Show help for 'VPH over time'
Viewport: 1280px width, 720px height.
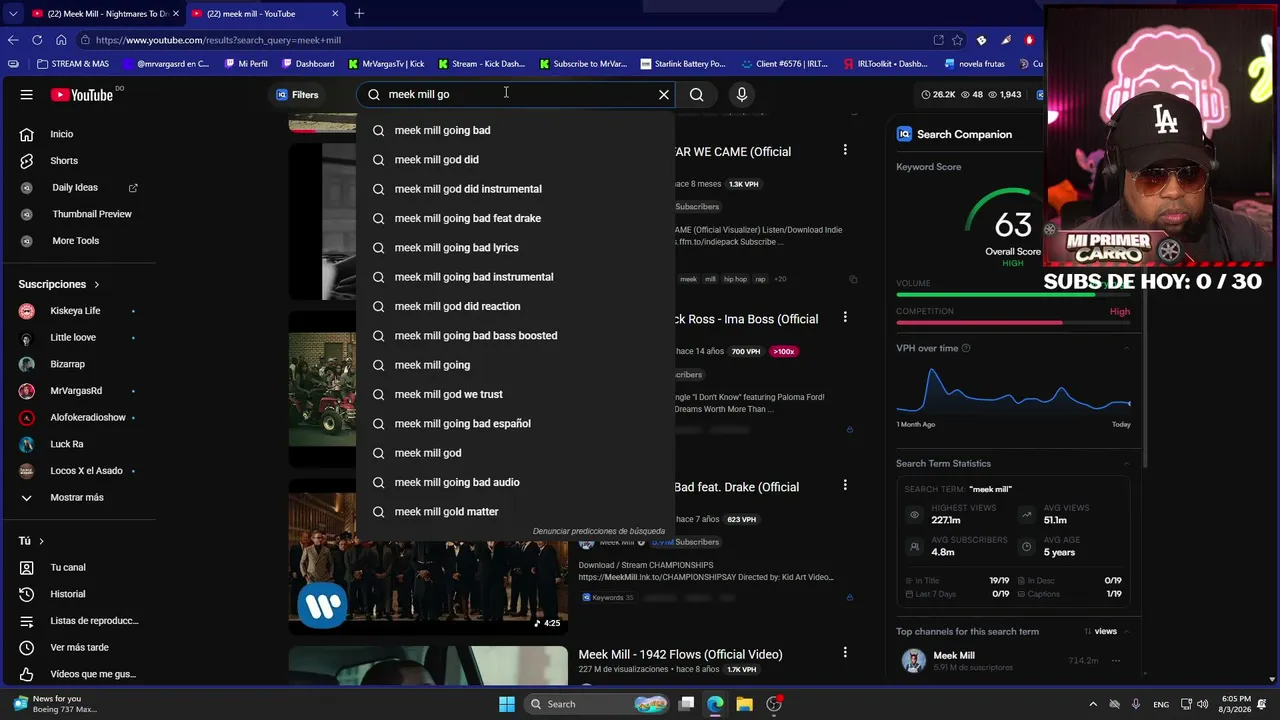coord(966,348)
